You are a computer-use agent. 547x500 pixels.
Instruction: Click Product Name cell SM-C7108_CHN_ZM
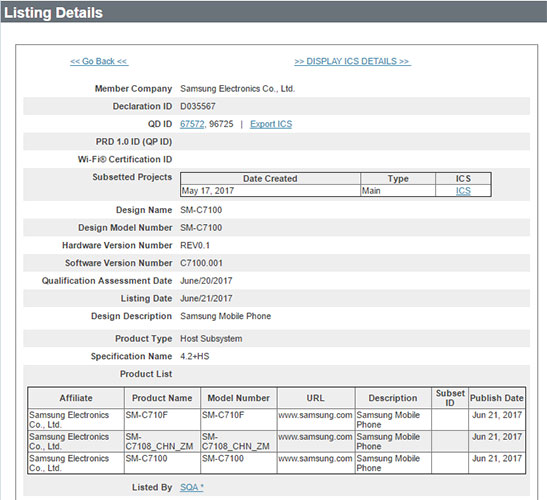pos(162,441)
